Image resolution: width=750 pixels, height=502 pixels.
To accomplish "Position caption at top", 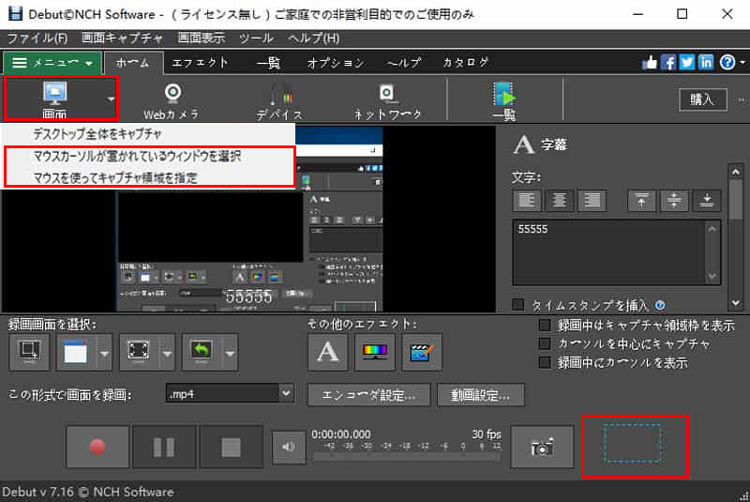I will pos(641,200).
